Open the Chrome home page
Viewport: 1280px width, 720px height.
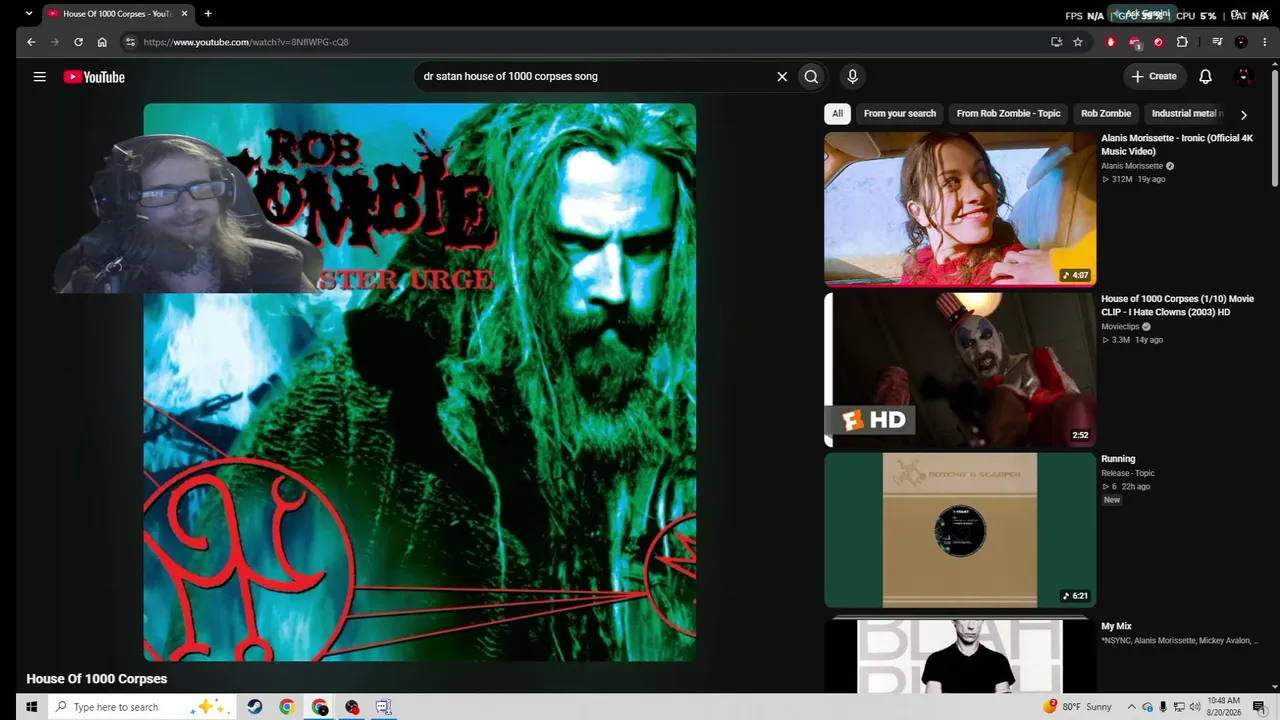pos(102,42)
